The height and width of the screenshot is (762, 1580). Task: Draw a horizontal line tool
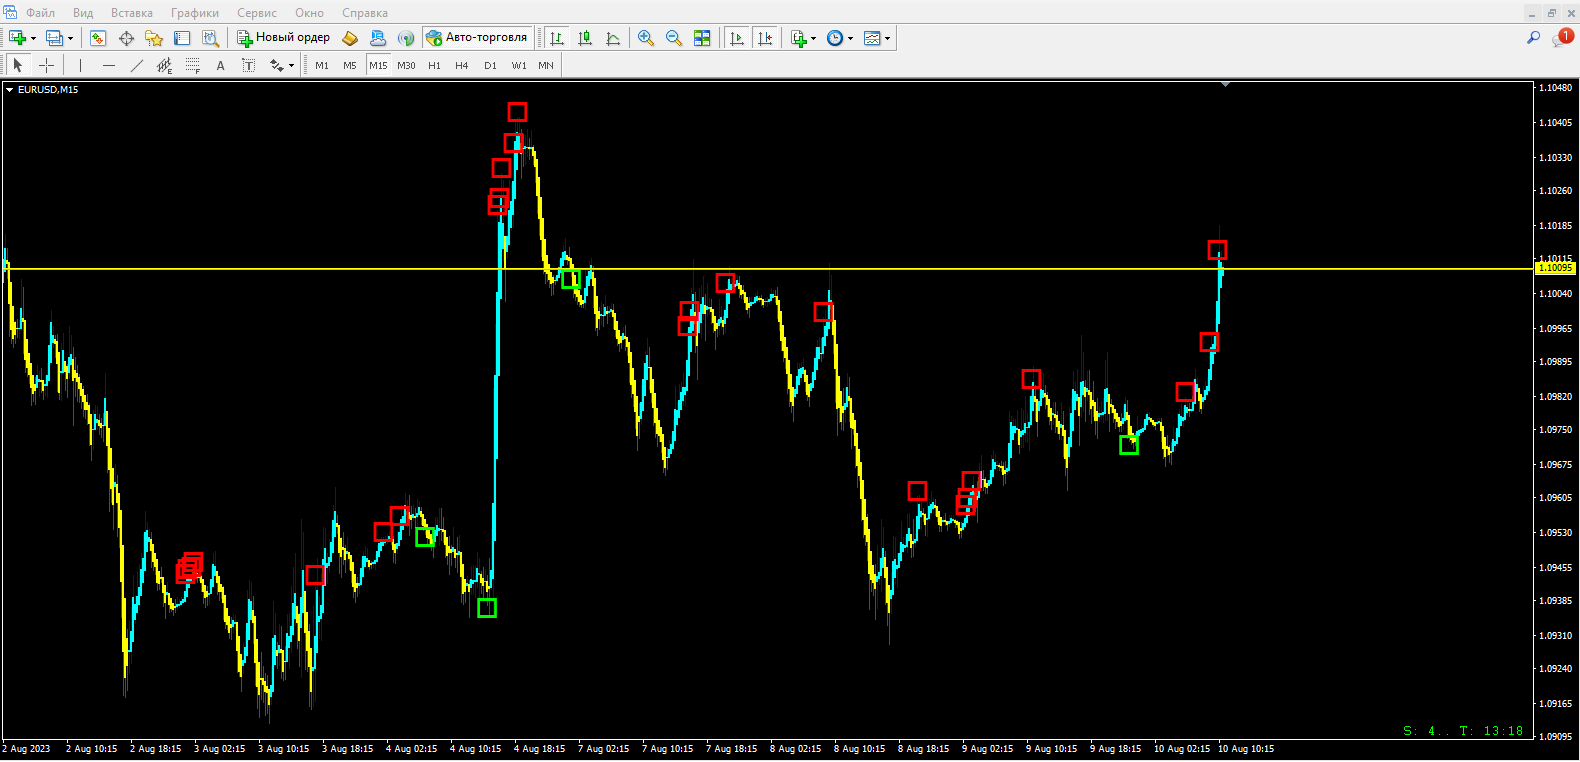(x=109, y=65)
